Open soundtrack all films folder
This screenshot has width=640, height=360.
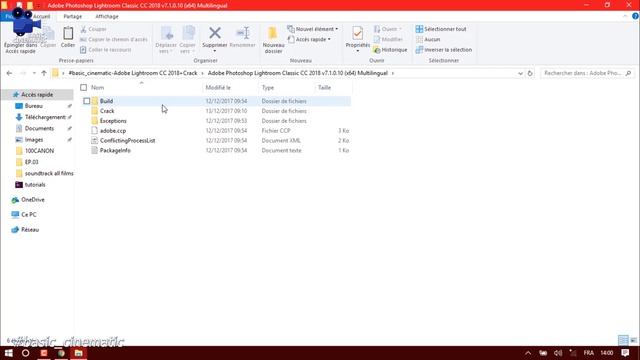coord(49,173)
